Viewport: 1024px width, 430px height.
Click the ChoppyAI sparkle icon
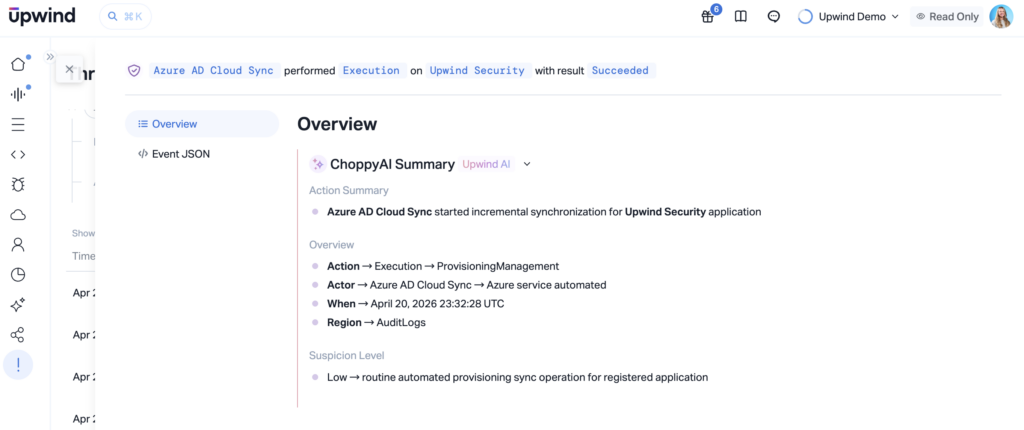pos(318,164)
